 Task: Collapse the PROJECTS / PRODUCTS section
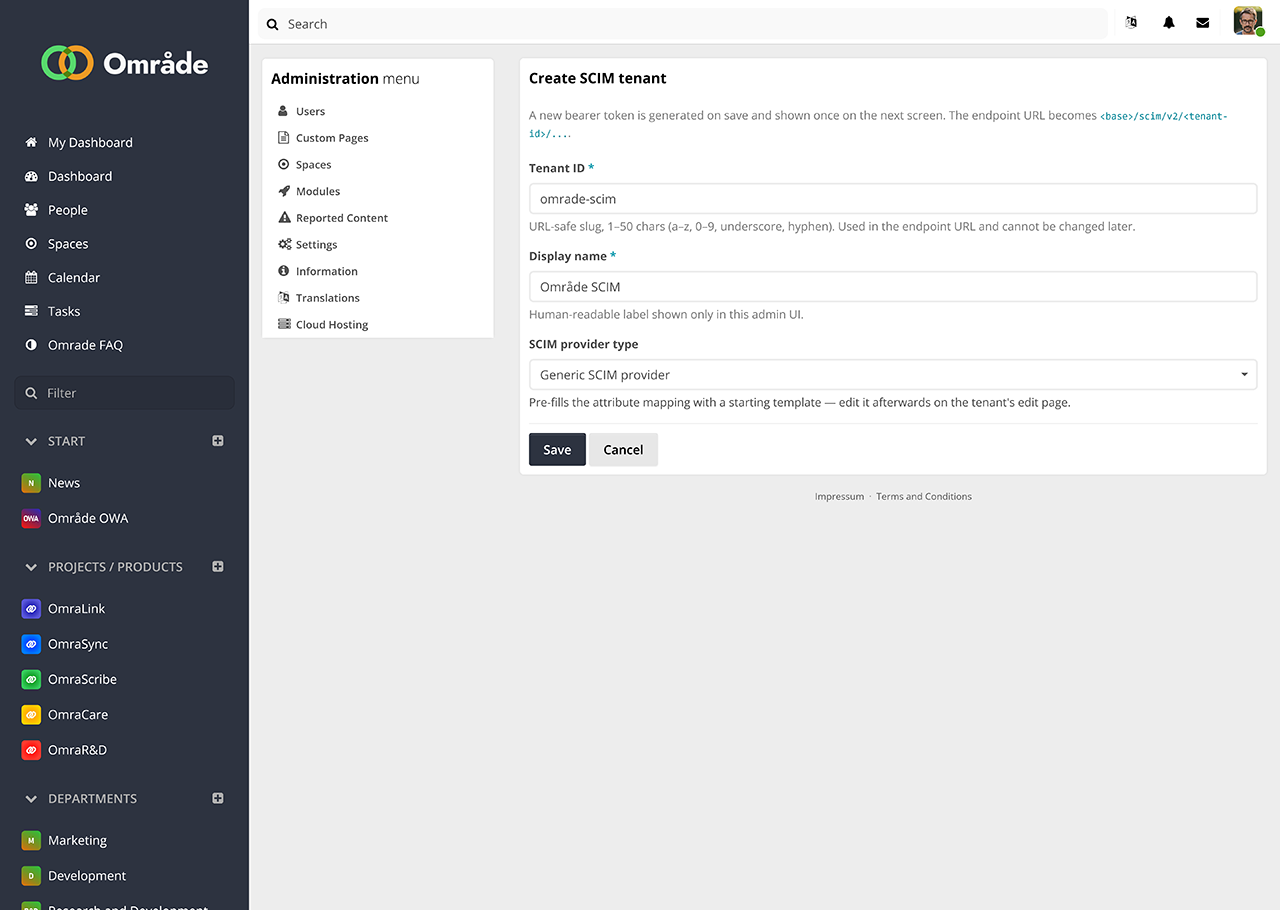coord(31,567)
